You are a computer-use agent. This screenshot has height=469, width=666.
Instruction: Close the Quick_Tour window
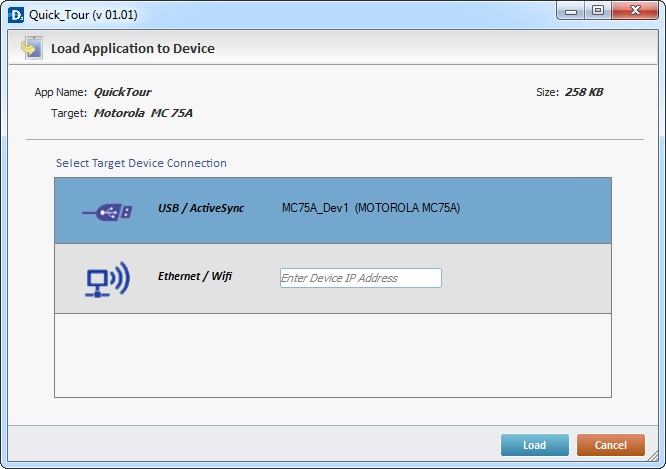[635, 11]
